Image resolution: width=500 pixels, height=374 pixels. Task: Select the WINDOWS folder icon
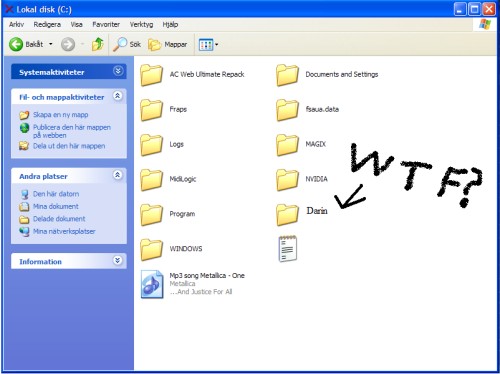(x=151, y=249)
